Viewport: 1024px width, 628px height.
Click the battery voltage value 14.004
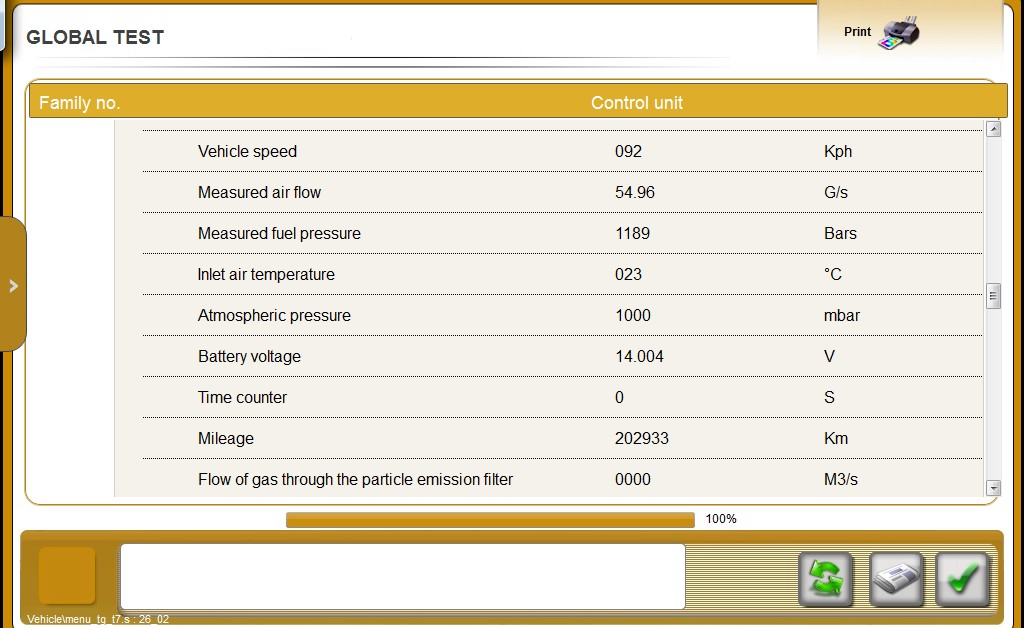click(x=639, y=356)
